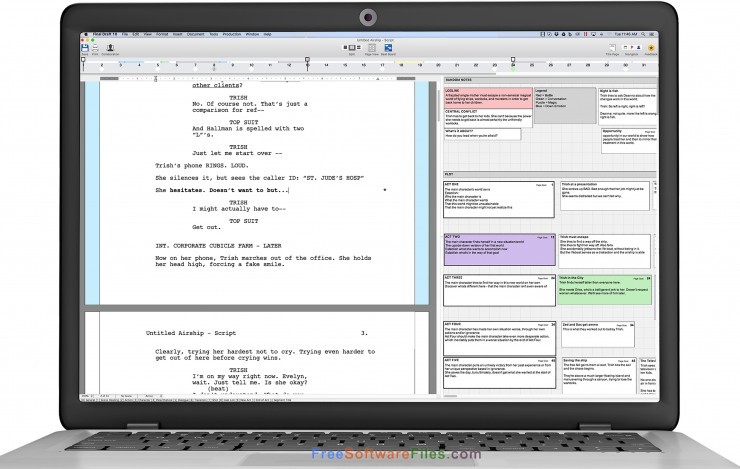Open the View menu
The width and height of the screenshot is (740, 469).
point(147,34)
